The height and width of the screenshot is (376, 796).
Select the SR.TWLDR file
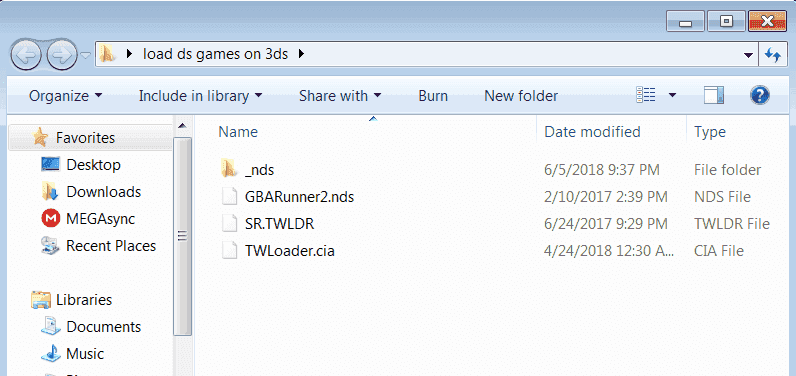click(279, 224)
